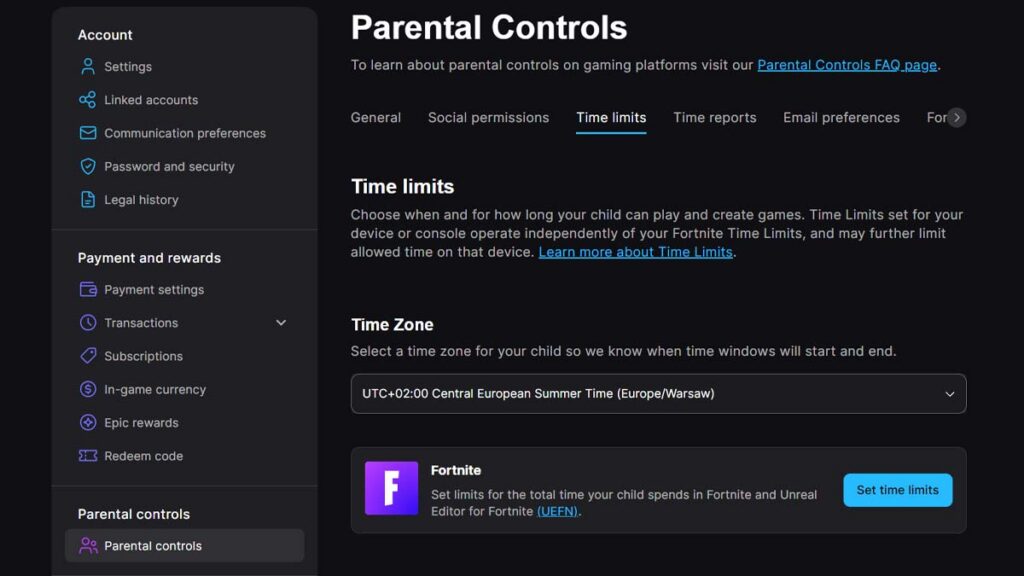
Task: Click the Payment settings wallet icon
Action: (88, 289)
